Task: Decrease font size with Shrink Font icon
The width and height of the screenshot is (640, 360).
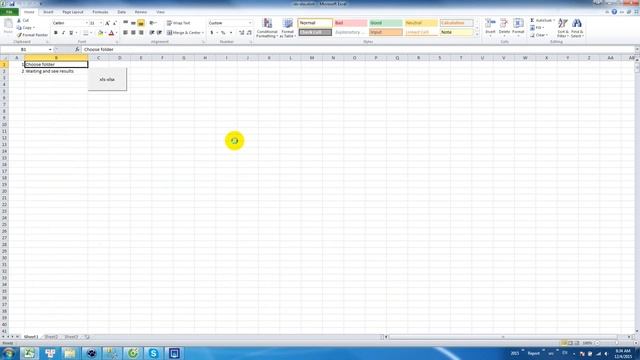Action: (115, 23)
